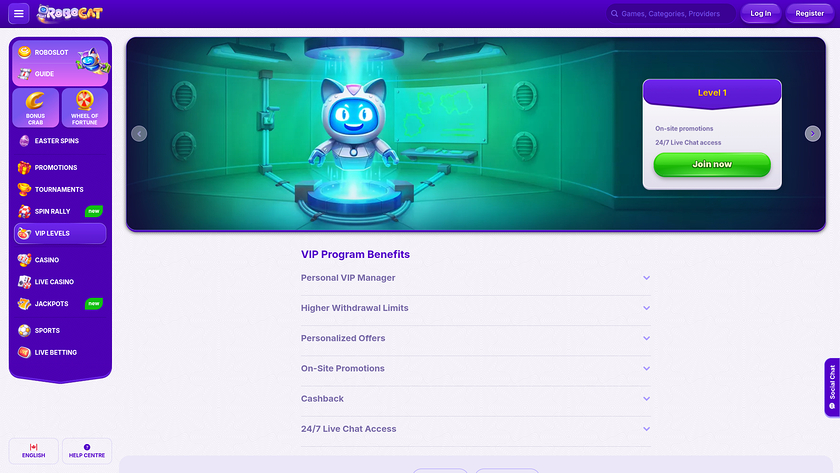Go to previous banner slide
Image resolution: width=840 pixels, height=473 pixels.
tap(139, 134)
